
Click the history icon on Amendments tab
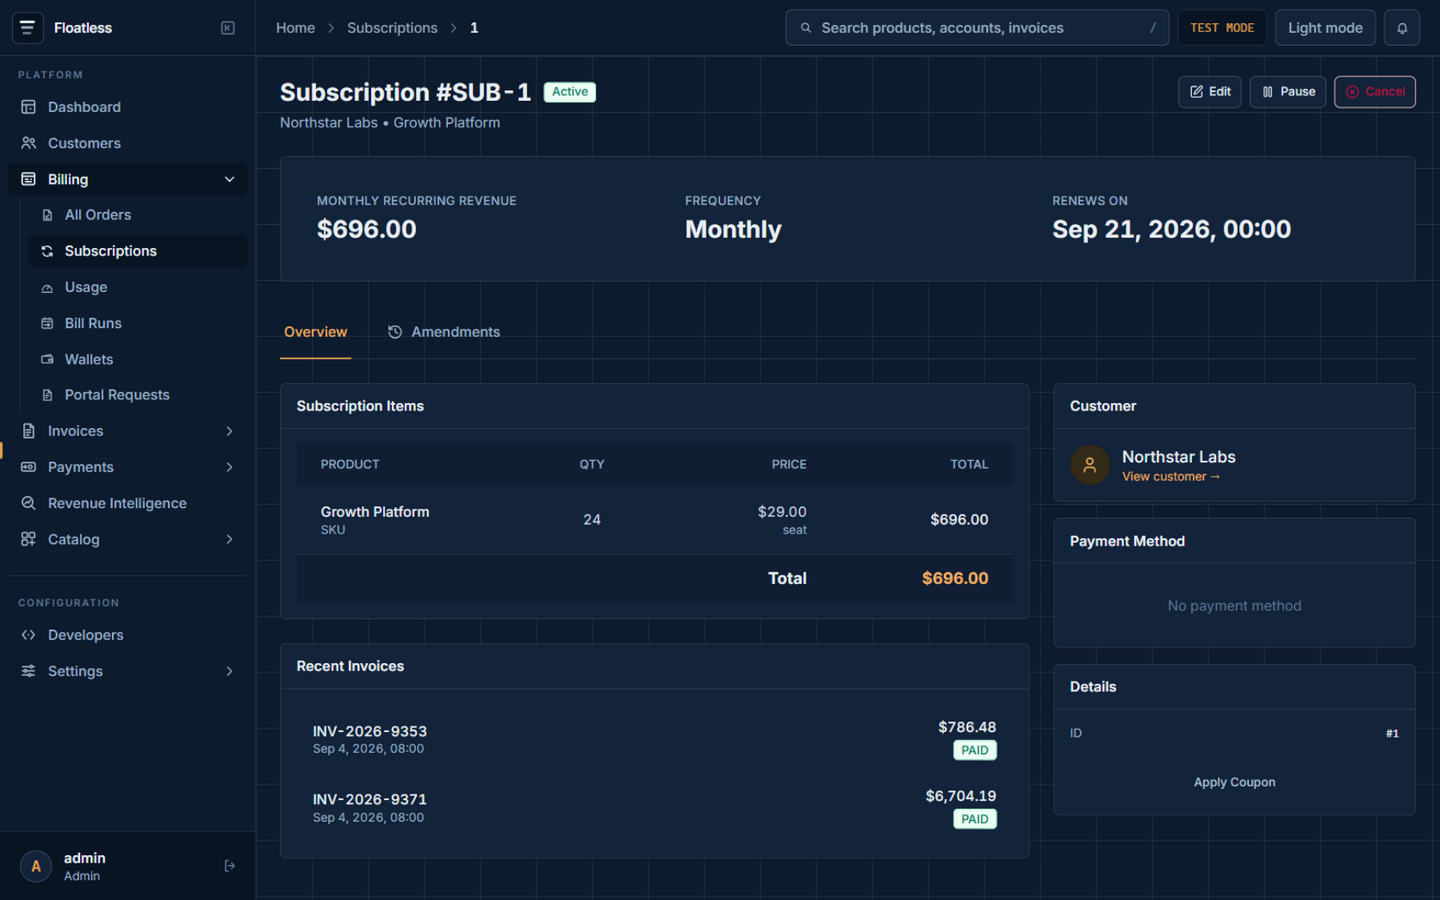tap(395, 332)
